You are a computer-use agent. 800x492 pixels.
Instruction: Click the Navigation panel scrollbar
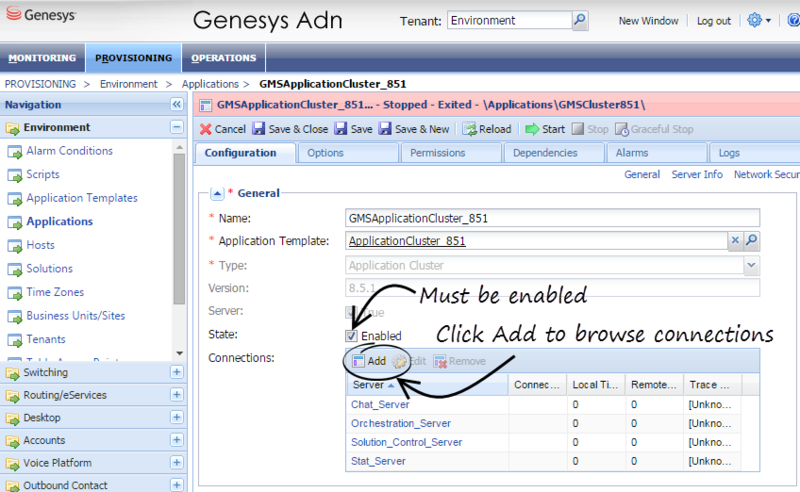click(x=179, y=229)
